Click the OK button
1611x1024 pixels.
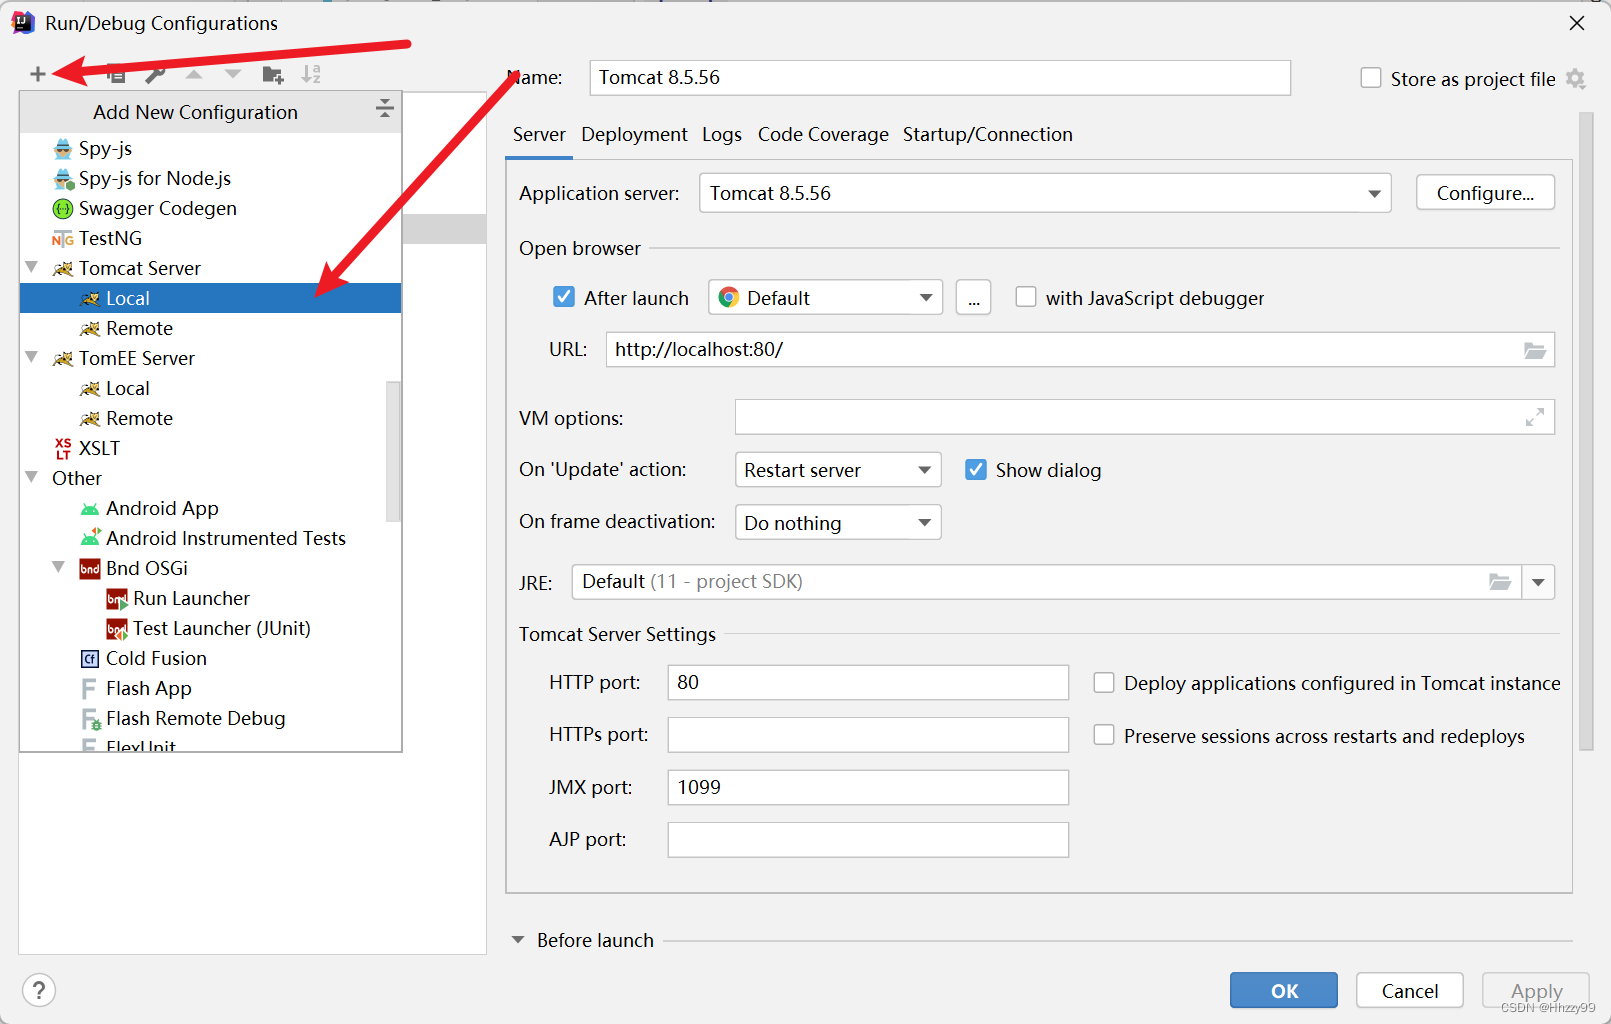click(1284, 990)
